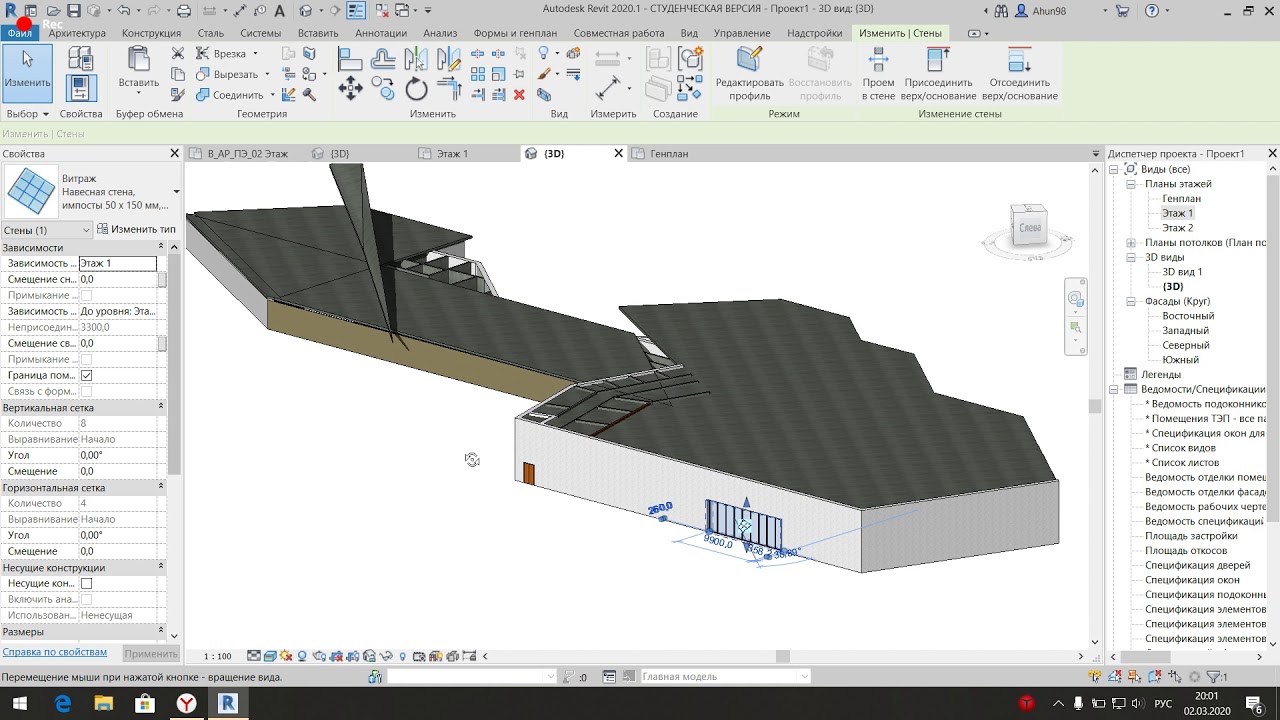Viewport: 1280px width, 720px height.
Task: Collapse the Планы этажей tree node
Action: click(1131, 184)
